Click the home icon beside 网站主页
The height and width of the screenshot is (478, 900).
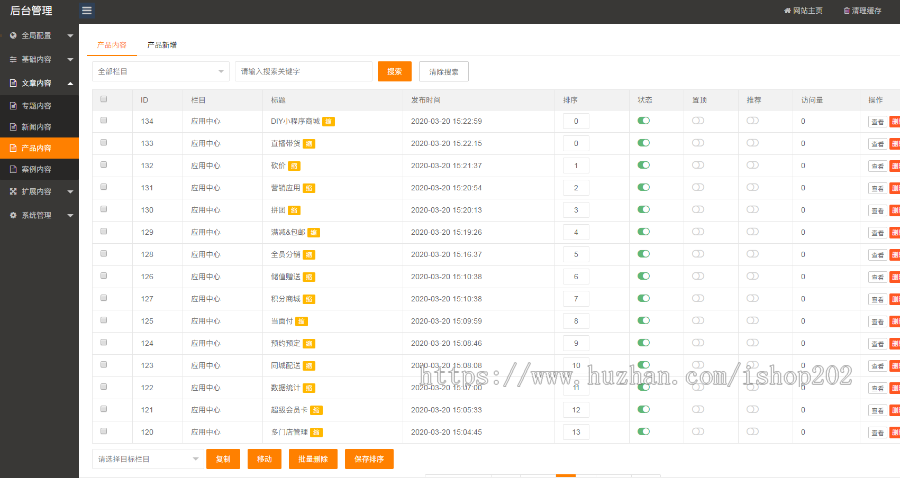[x=786, y=11]
